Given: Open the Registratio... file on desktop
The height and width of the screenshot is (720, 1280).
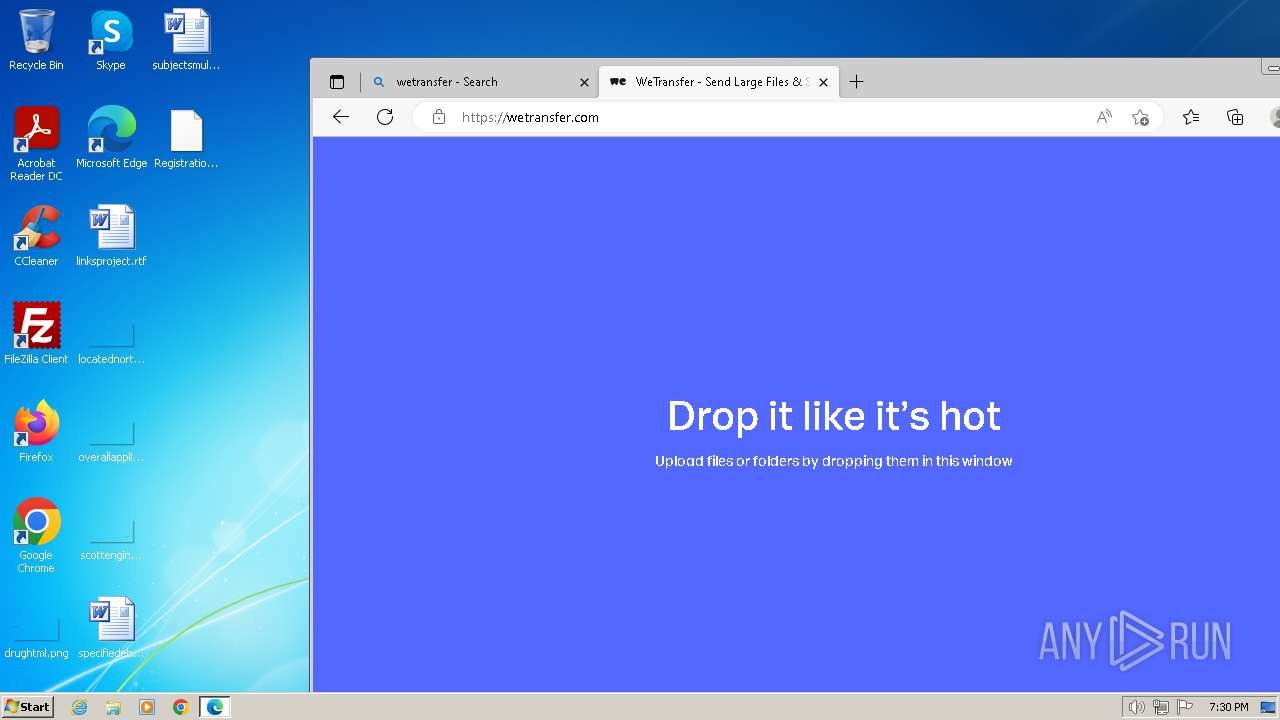Looking at the screenshot, I should point(186,138).
